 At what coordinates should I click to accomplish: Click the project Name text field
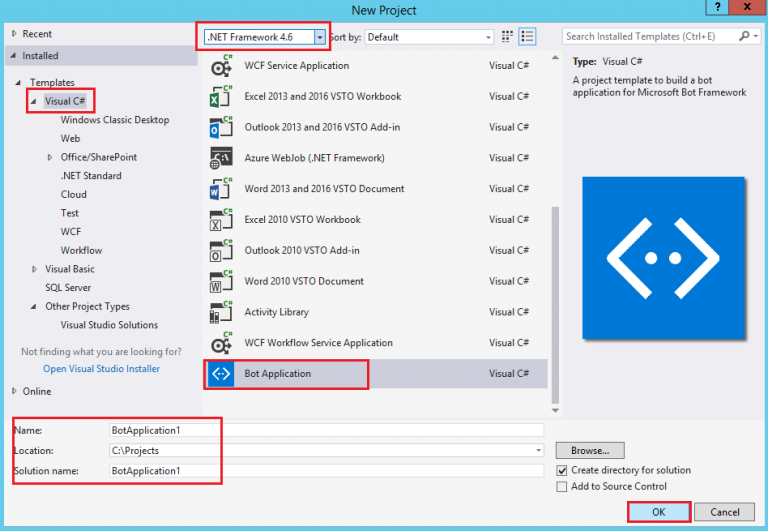point(327,430)
